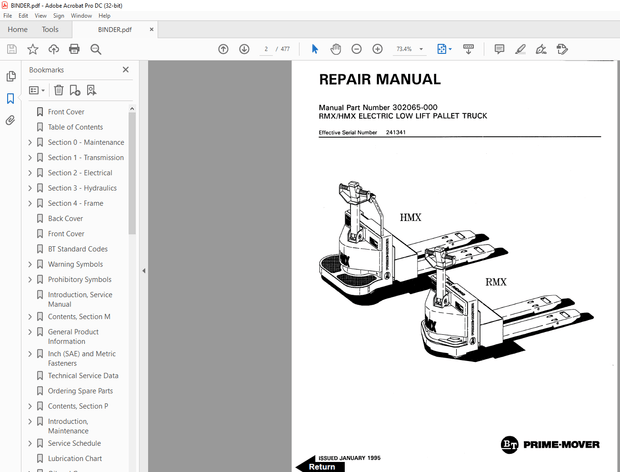Zoom out with minus icon
620x472 pixels.
(x=357, y=49)
